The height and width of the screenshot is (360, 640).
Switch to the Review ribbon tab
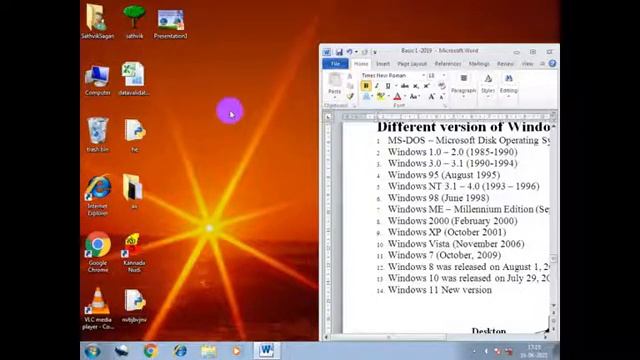click(505, 64)
